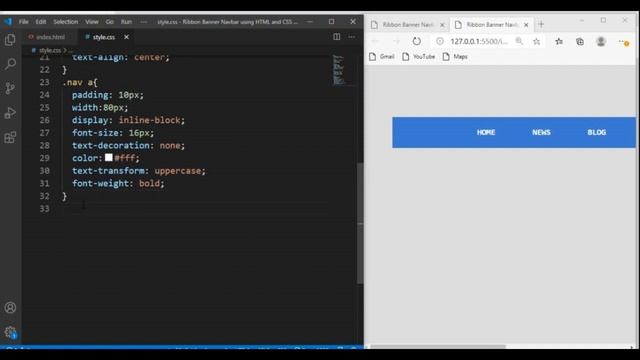The height and width of the screenshot is (360, 640).
Task: Open the Run and Debug view
Action: click(x=10, y=113)
